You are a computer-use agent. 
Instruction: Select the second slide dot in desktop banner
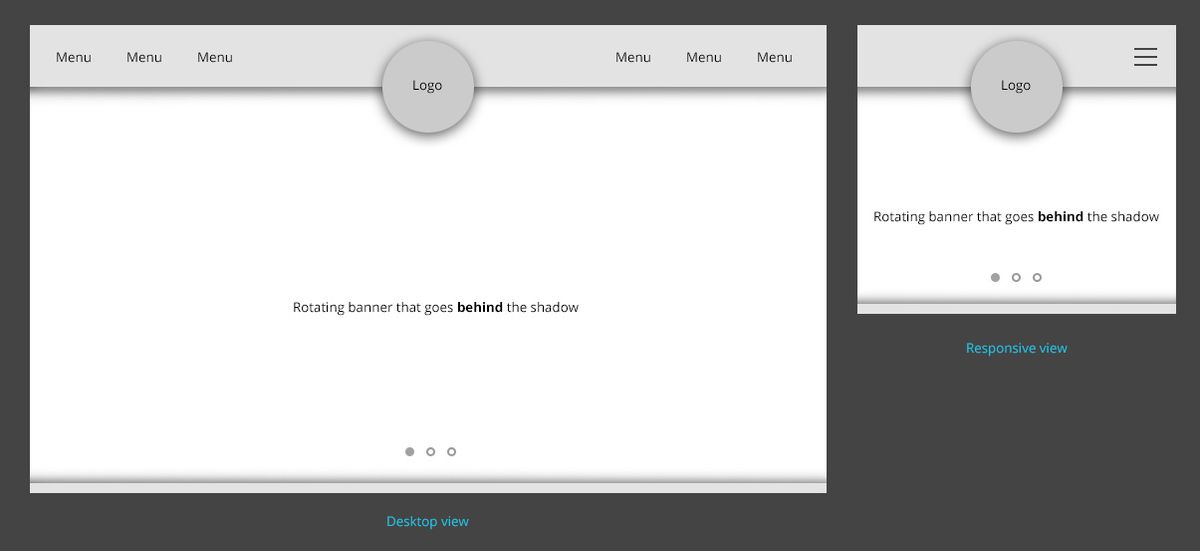(x=431, y=452)
